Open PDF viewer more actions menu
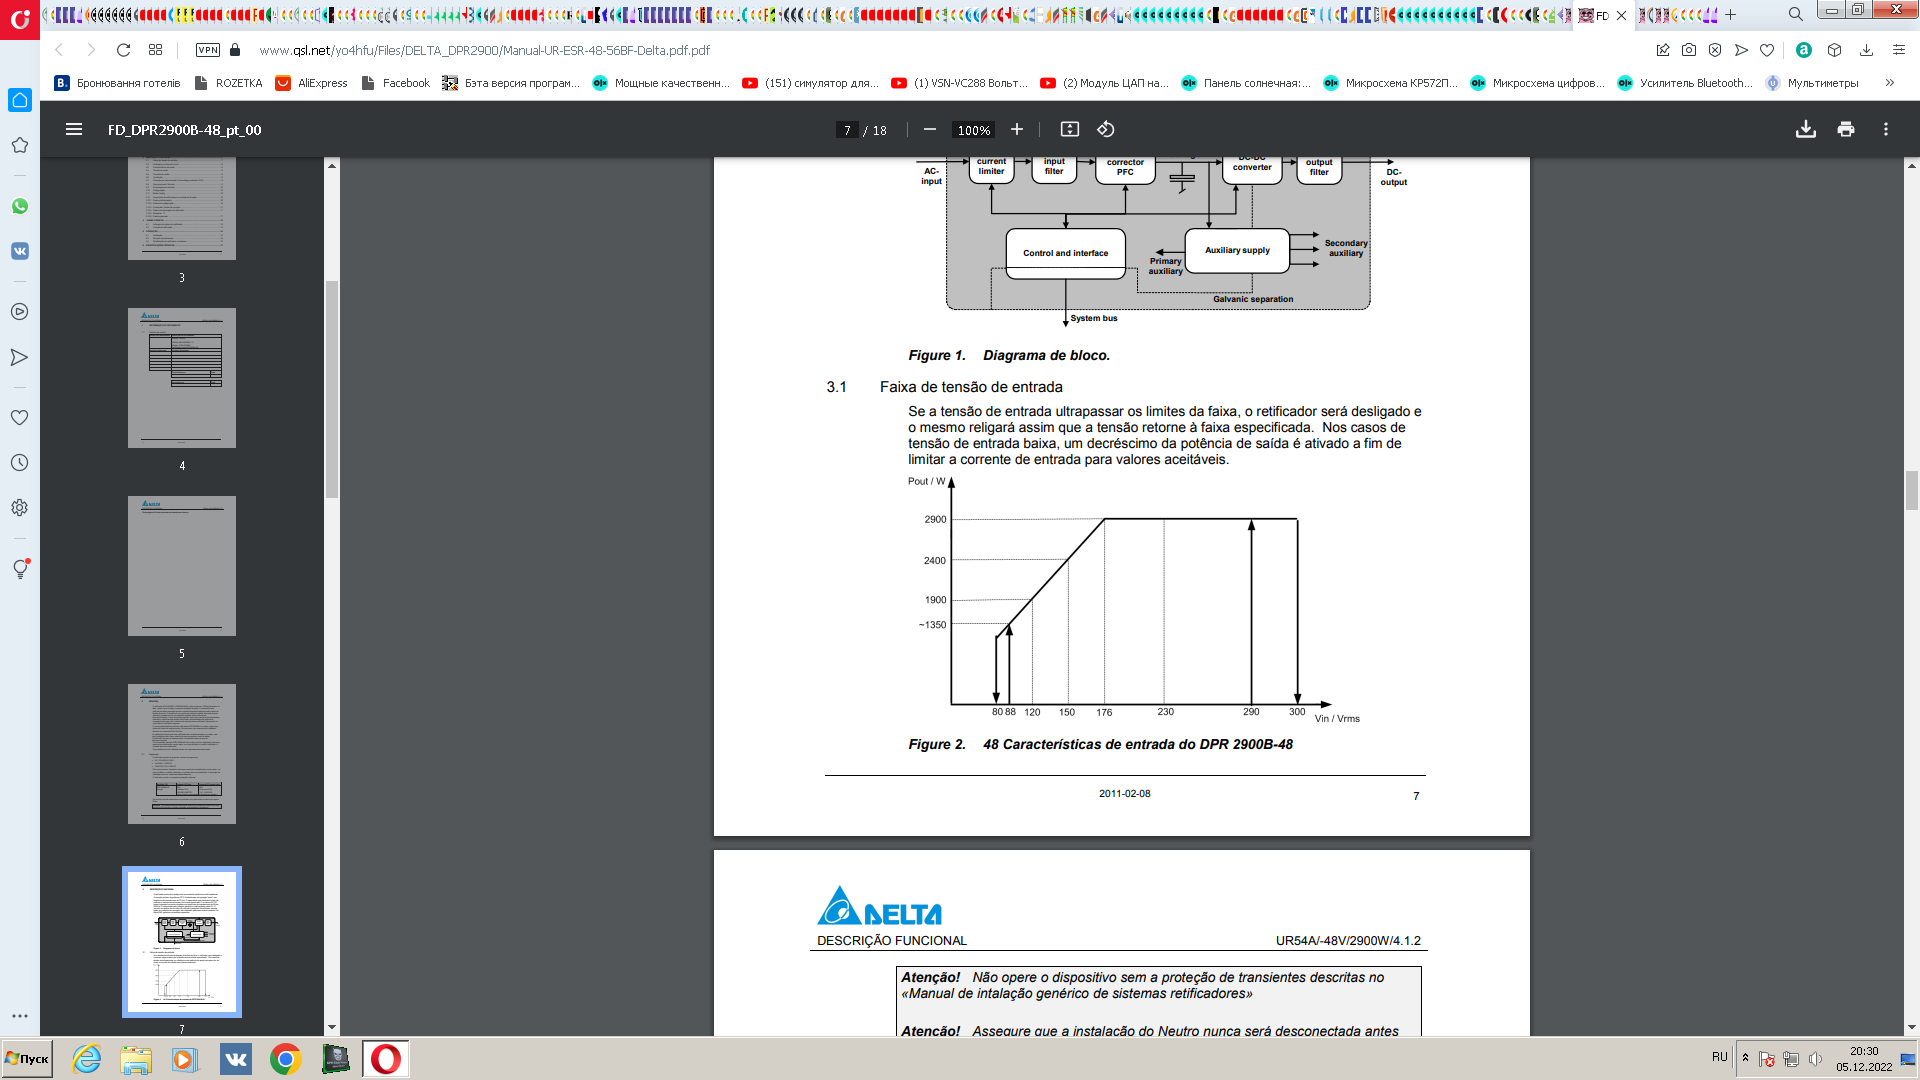The image size is (1920, 1080). coord(1886,129)
